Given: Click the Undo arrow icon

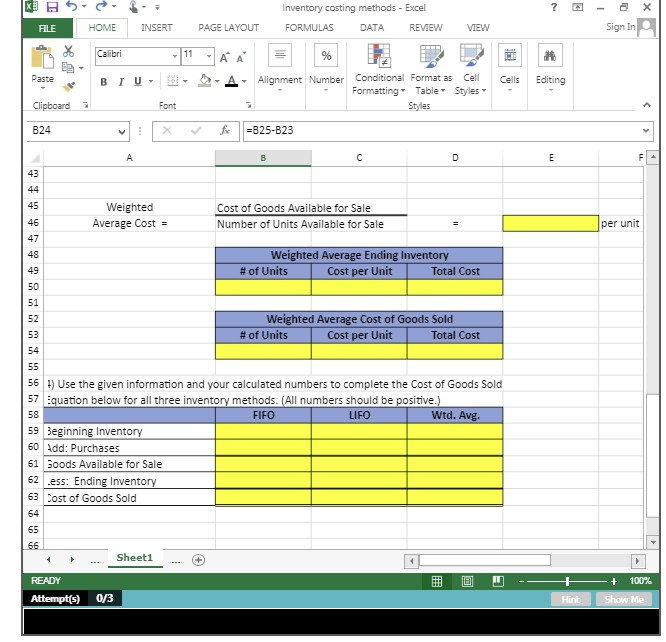Looking at the screenshot, I should point(73,6).
